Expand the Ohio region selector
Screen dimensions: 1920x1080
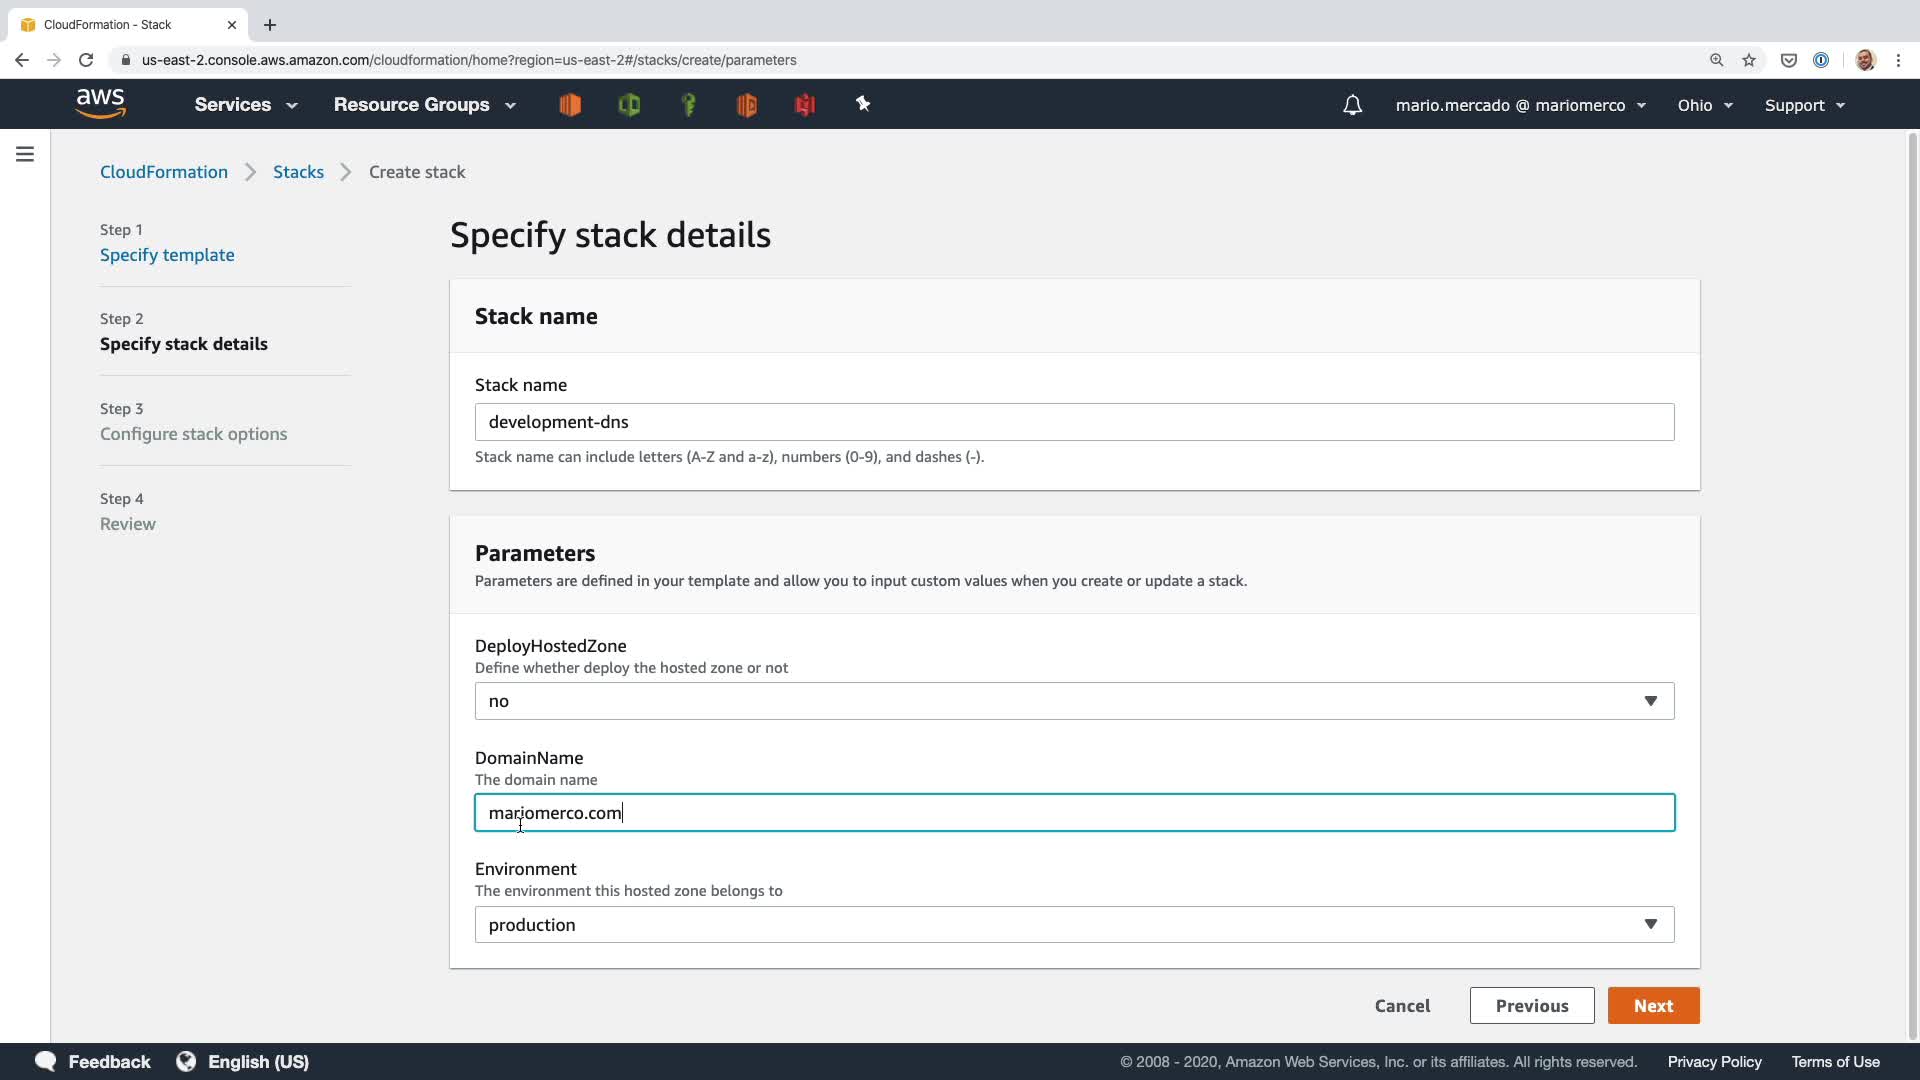[1705, 105]
